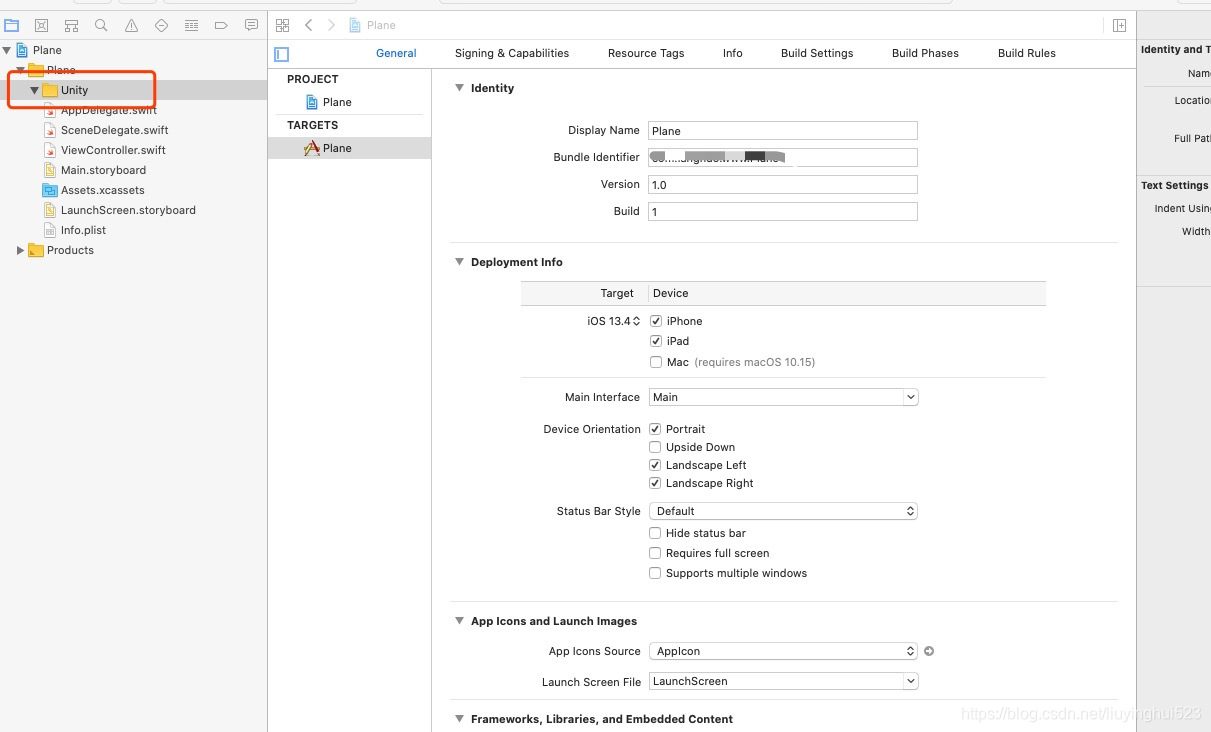Switch to the Resource Tags tab

(646, 53)
